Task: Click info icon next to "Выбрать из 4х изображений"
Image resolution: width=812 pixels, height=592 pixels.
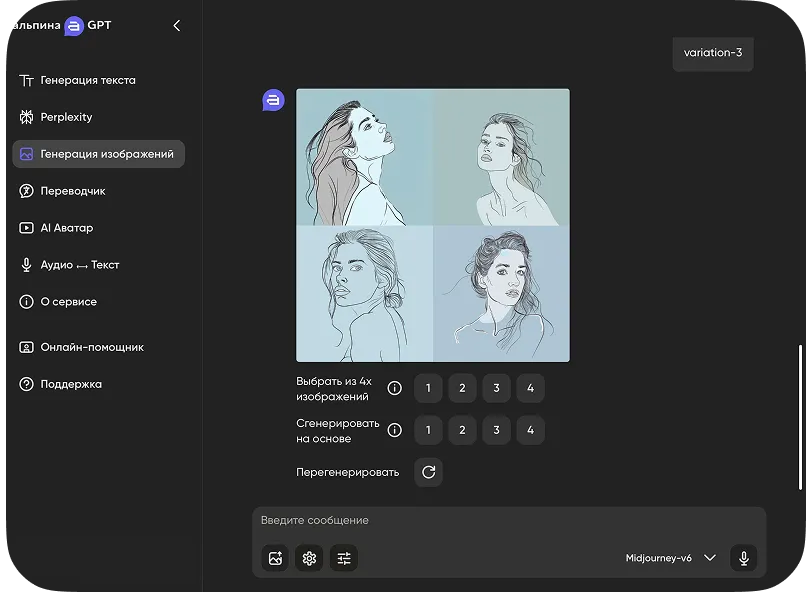Action: point(394,389)
